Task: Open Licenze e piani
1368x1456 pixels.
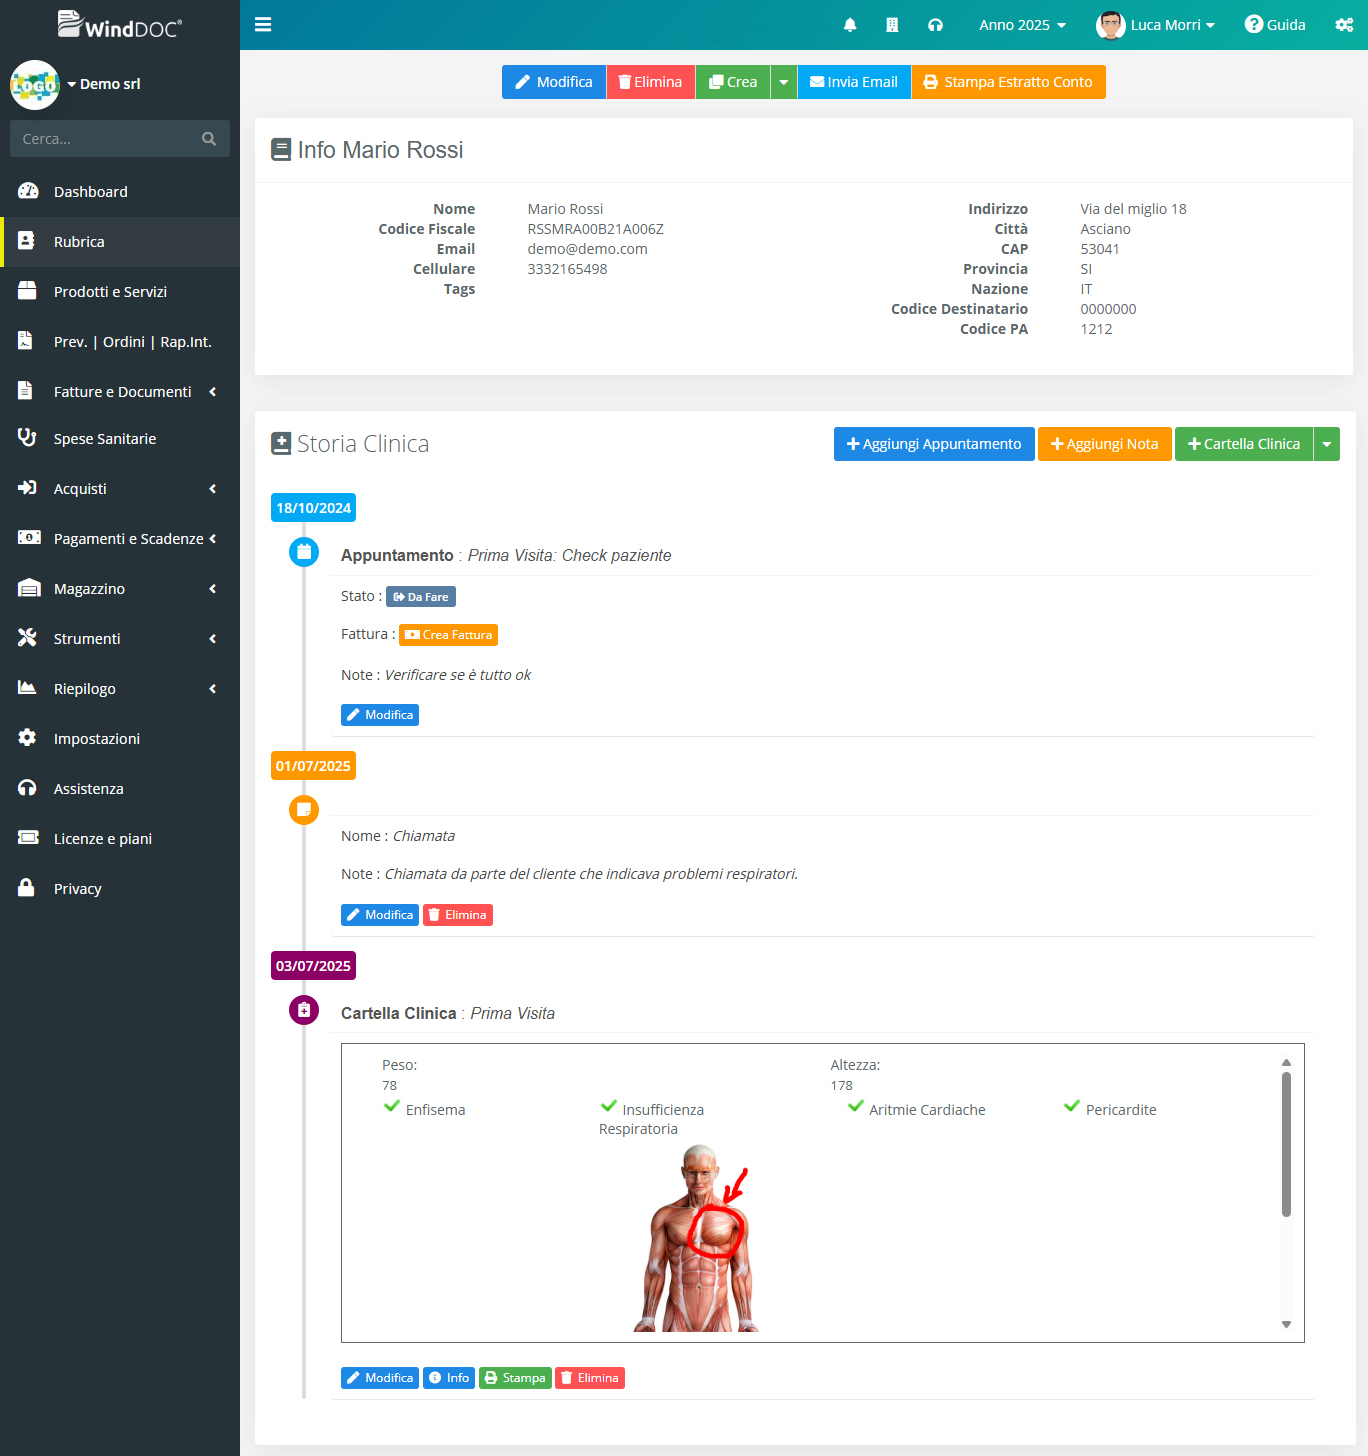Action: pyautogui.click(x=120, y=839)
